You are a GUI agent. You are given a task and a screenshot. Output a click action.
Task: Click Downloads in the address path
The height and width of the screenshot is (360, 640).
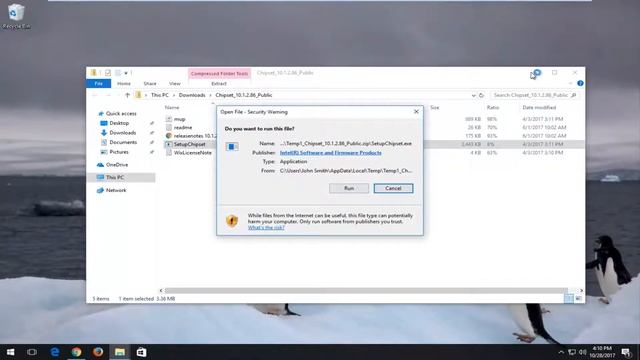pos(192,95)
